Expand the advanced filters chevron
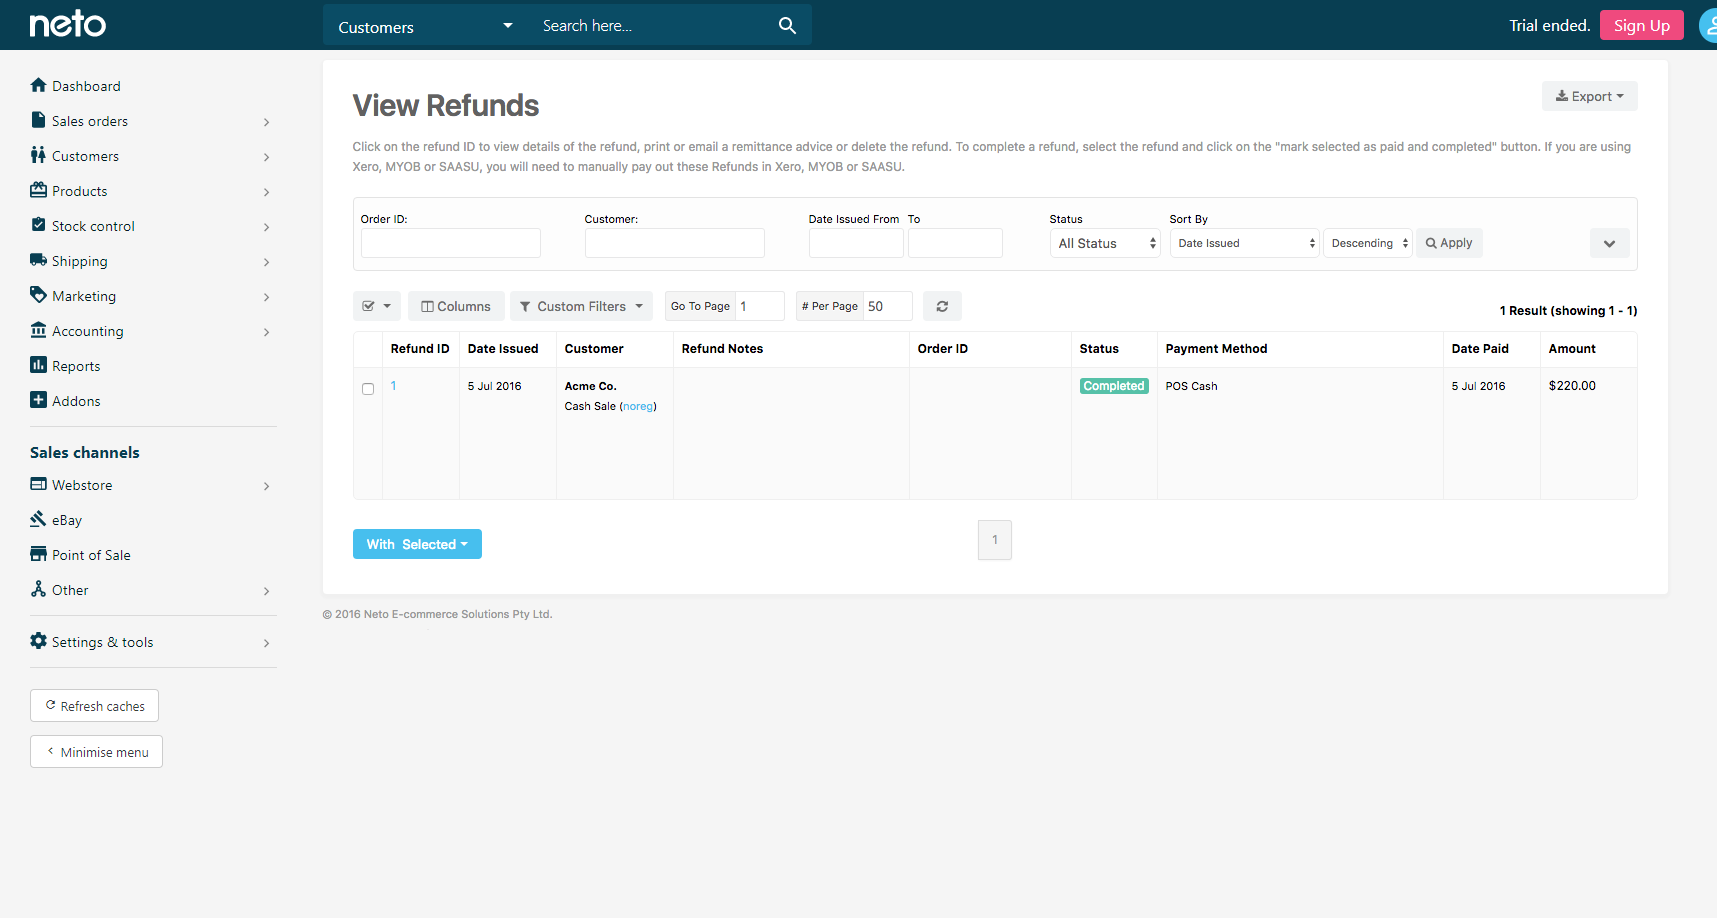 1609,243
